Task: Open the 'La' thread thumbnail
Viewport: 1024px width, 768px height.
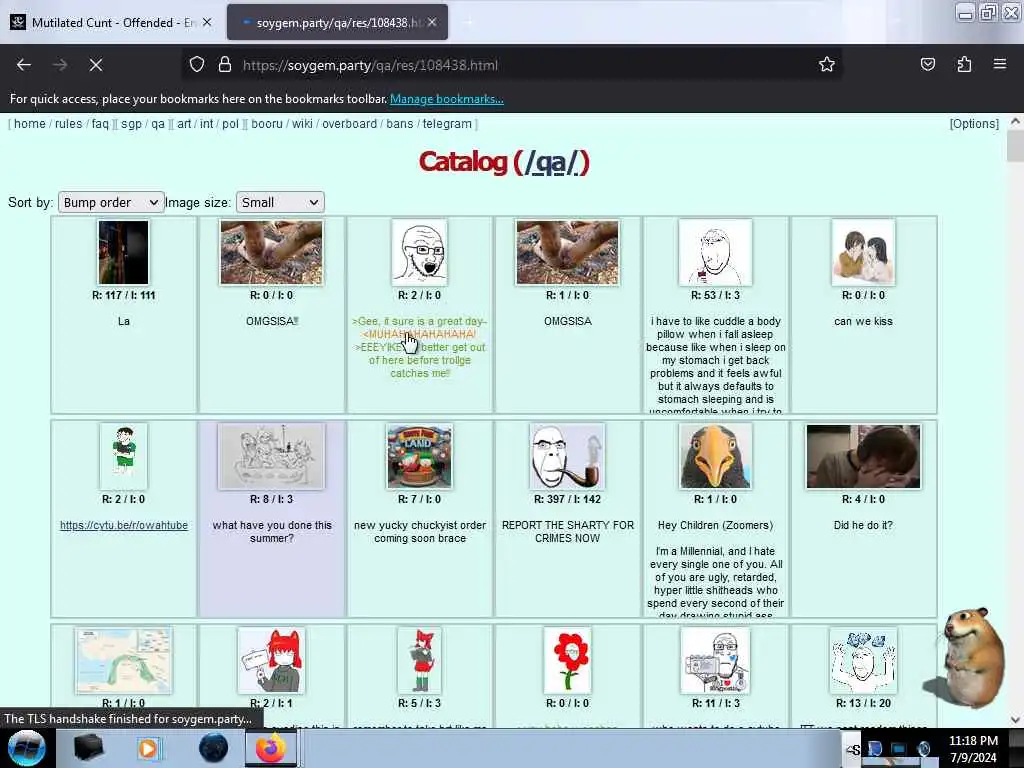Action: [x=123, y=252]
